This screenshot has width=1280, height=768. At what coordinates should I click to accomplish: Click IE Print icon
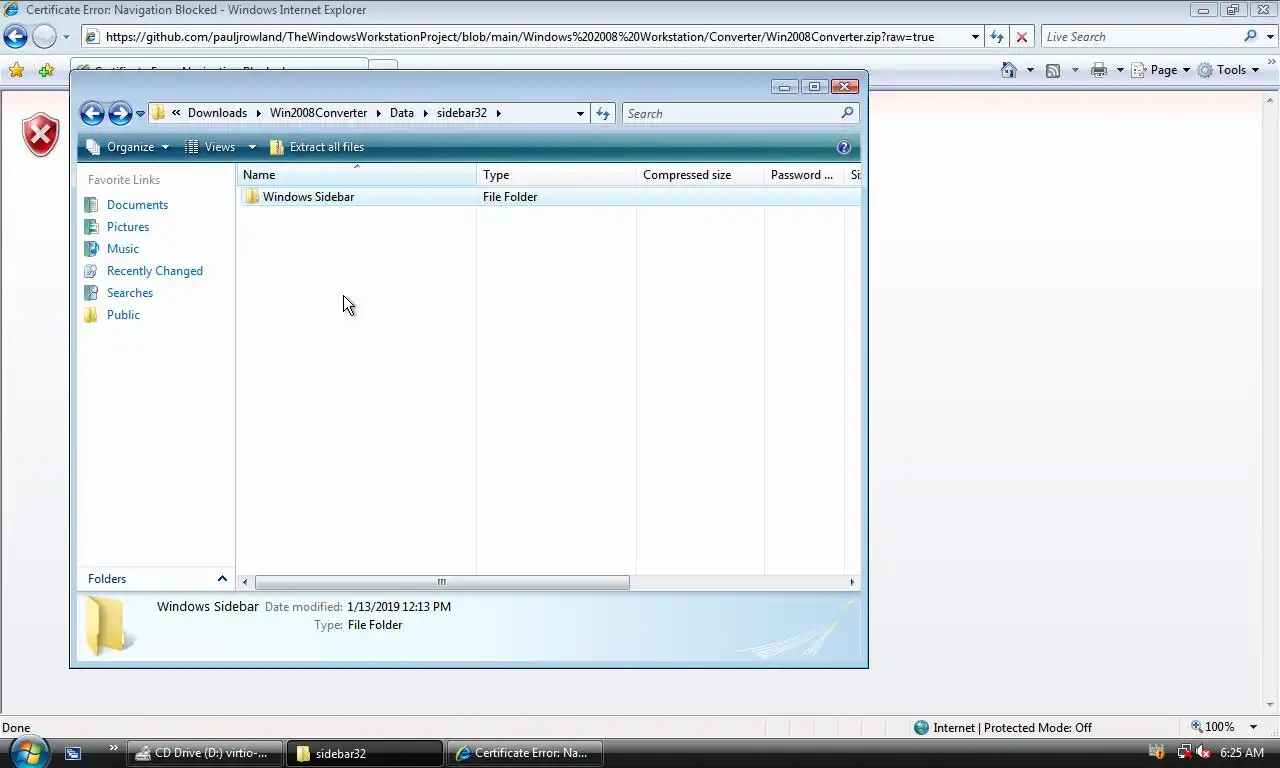[x=1099, y=70]
